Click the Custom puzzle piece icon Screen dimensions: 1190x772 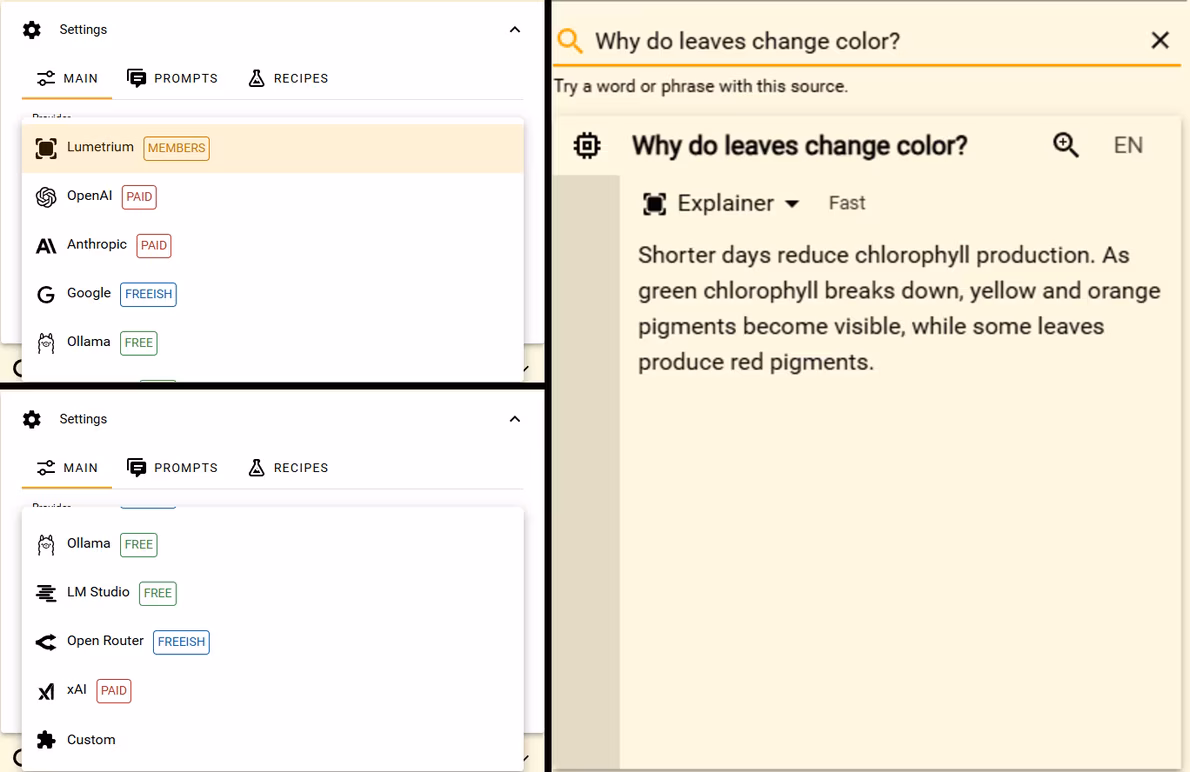46,739
